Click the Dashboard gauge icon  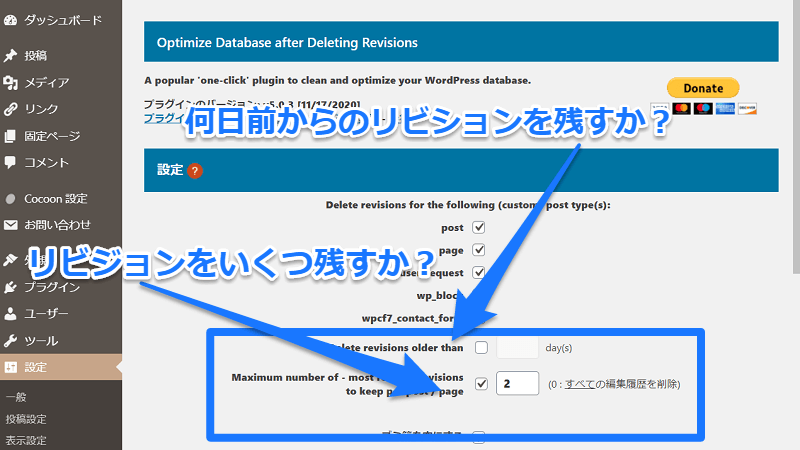10,20
